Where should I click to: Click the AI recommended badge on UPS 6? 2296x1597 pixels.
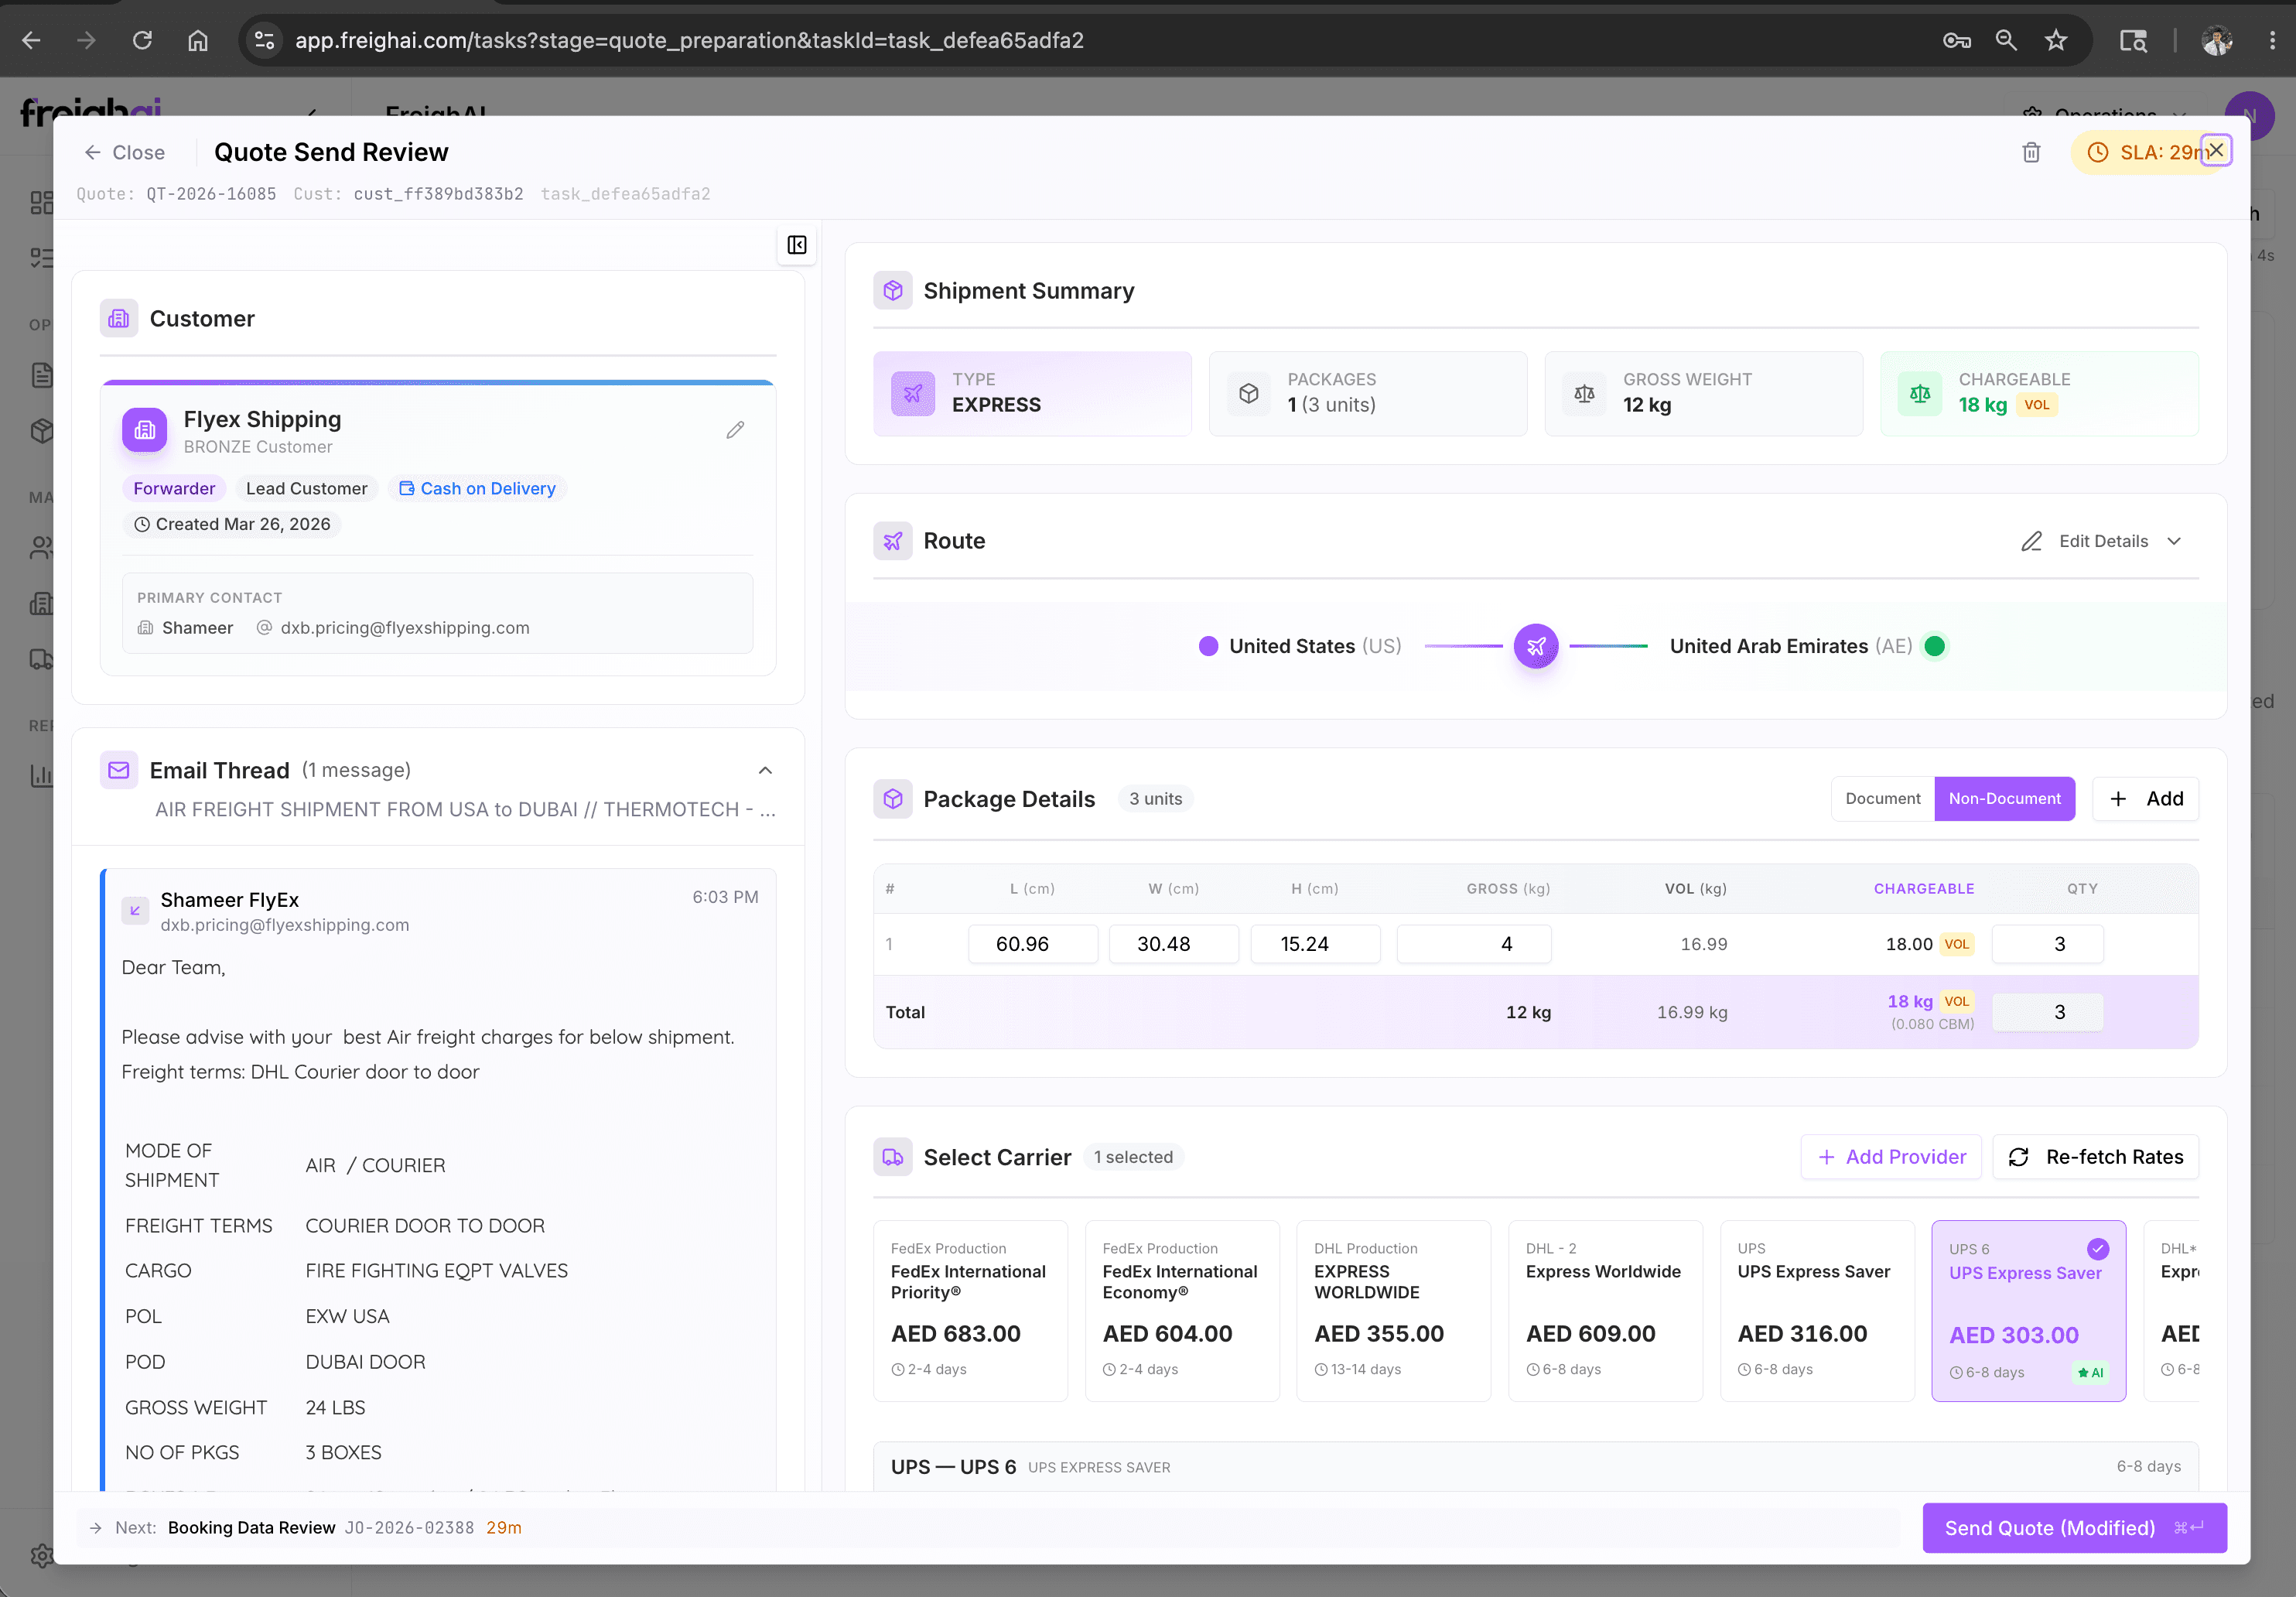pos(2090,1372)
